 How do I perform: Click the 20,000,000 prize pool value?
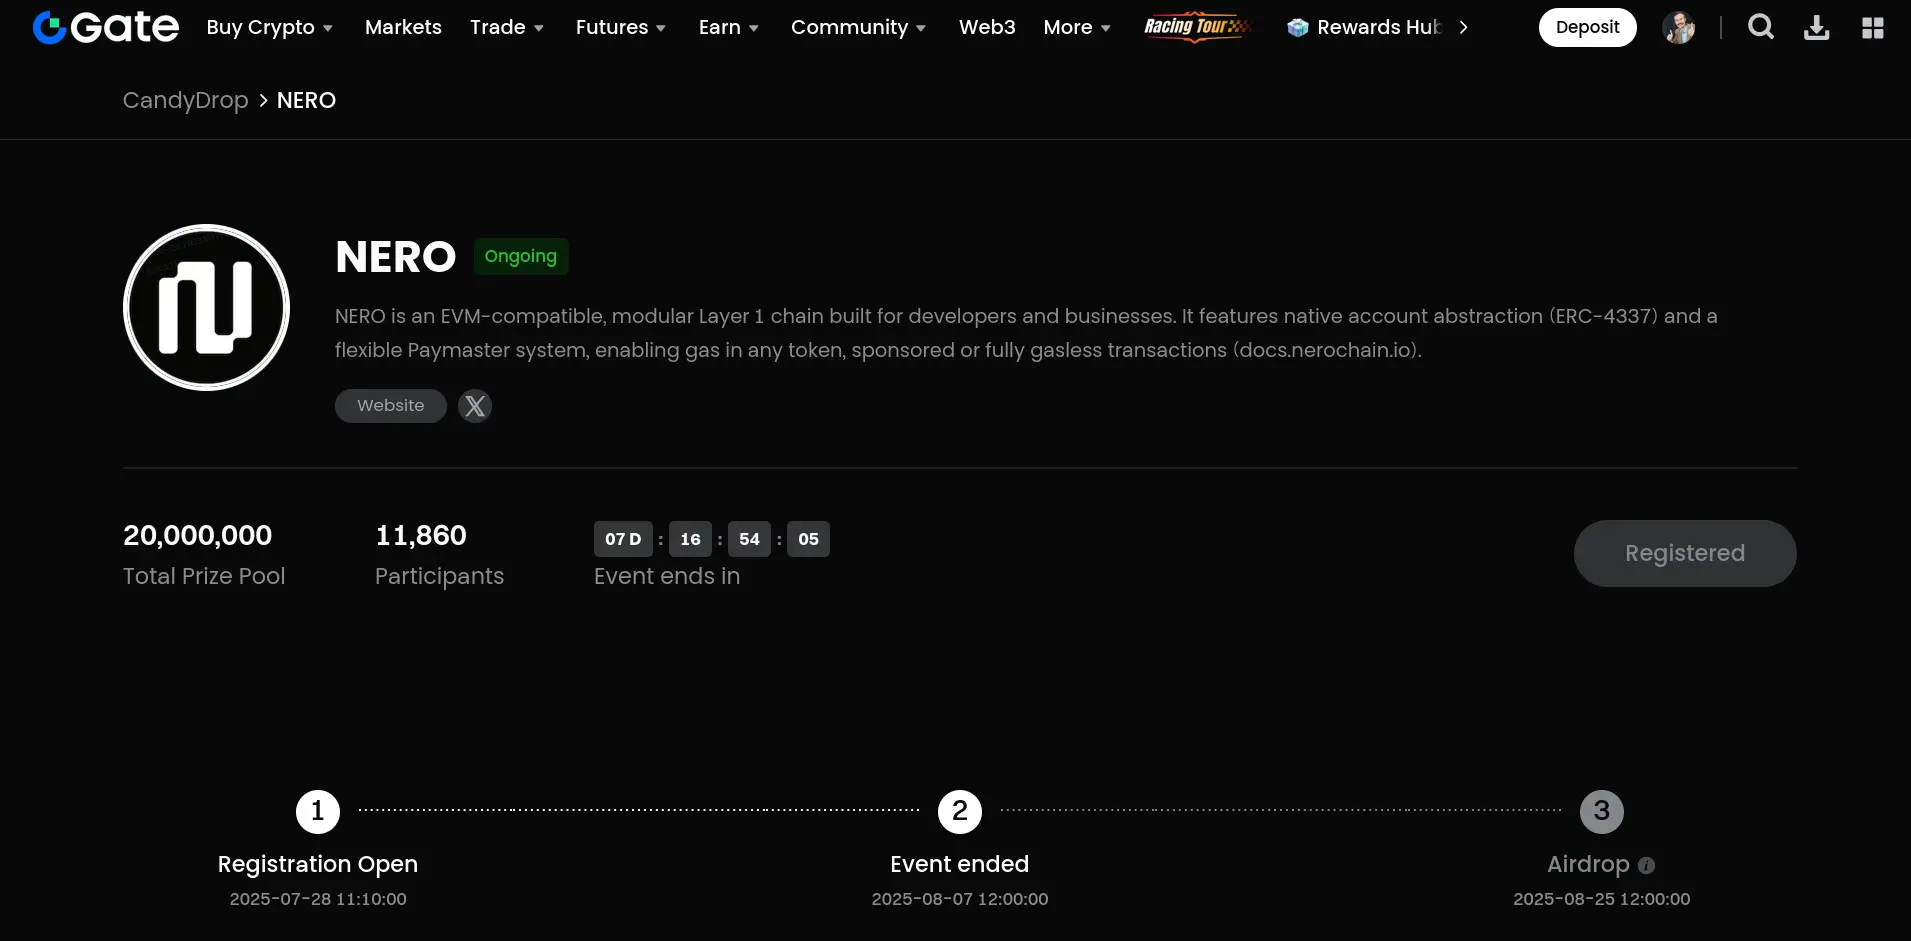pyautogui.click(x=197, y=535)
